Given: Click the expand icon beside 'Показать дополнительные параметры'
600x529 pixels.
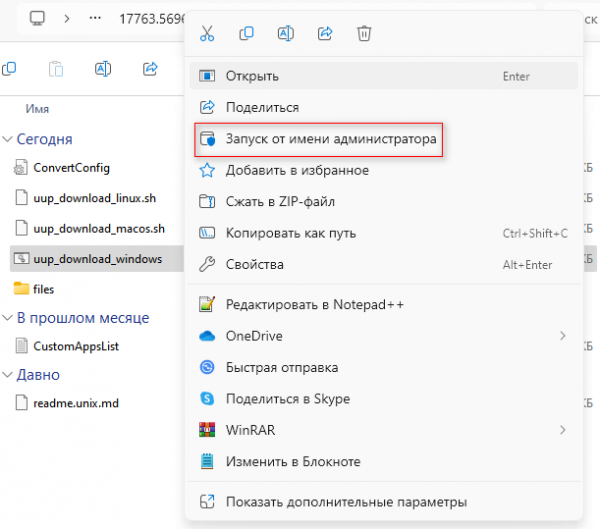Looking at the screenshot, I should tap(207, 502).
